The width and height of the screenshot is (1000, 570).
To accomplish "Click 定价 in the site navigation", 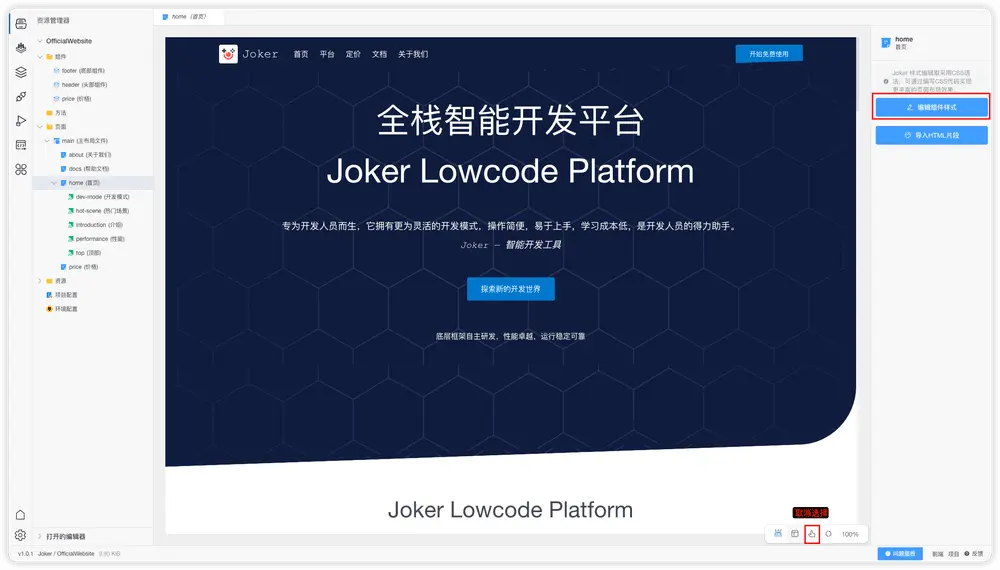I will [353, 54].
